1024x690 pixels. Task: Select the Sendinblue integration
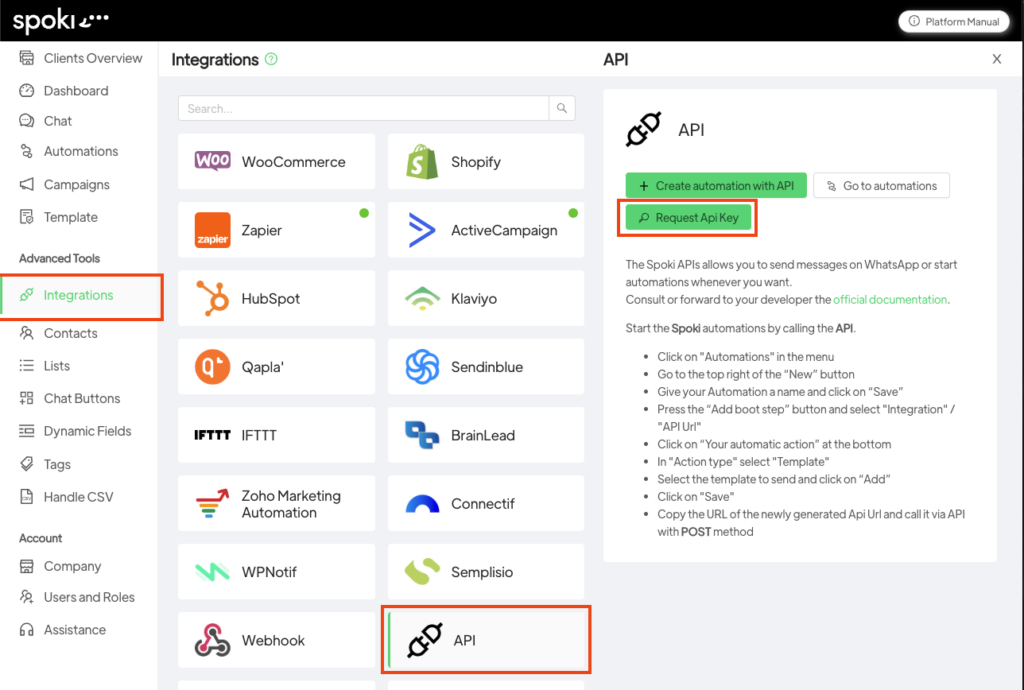tap(485, 366)
